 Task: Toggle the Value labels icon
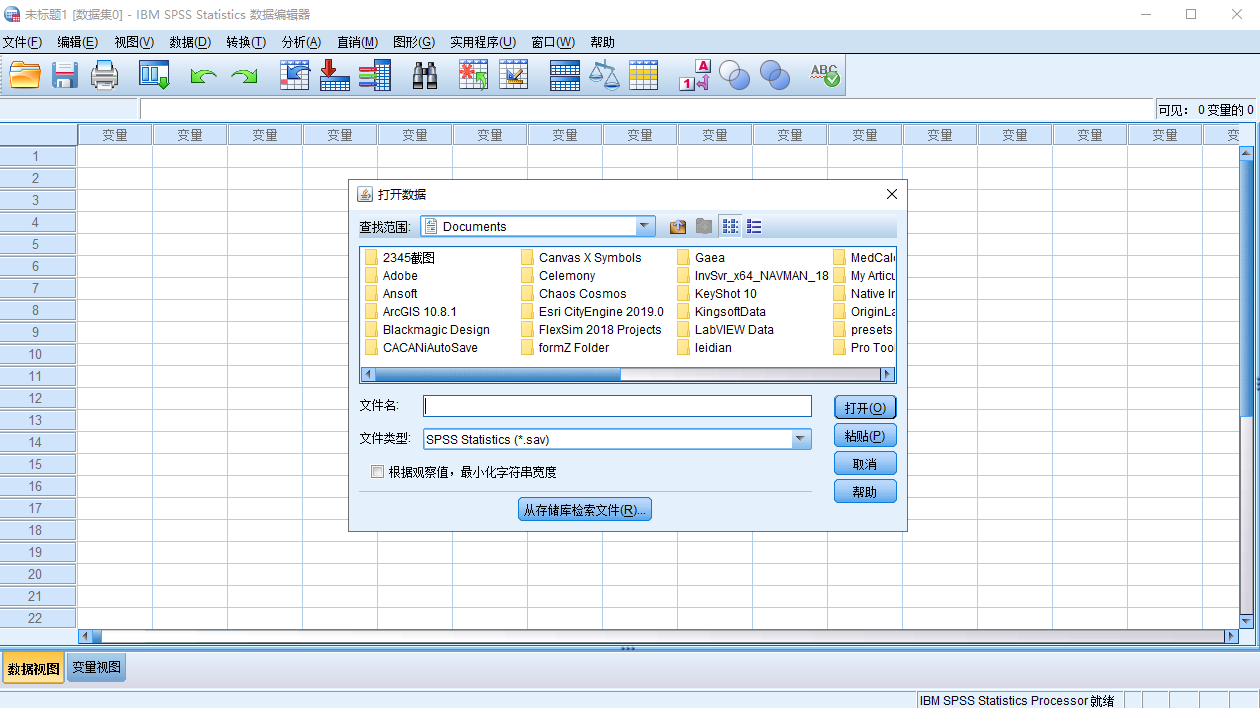coord(694,75)
